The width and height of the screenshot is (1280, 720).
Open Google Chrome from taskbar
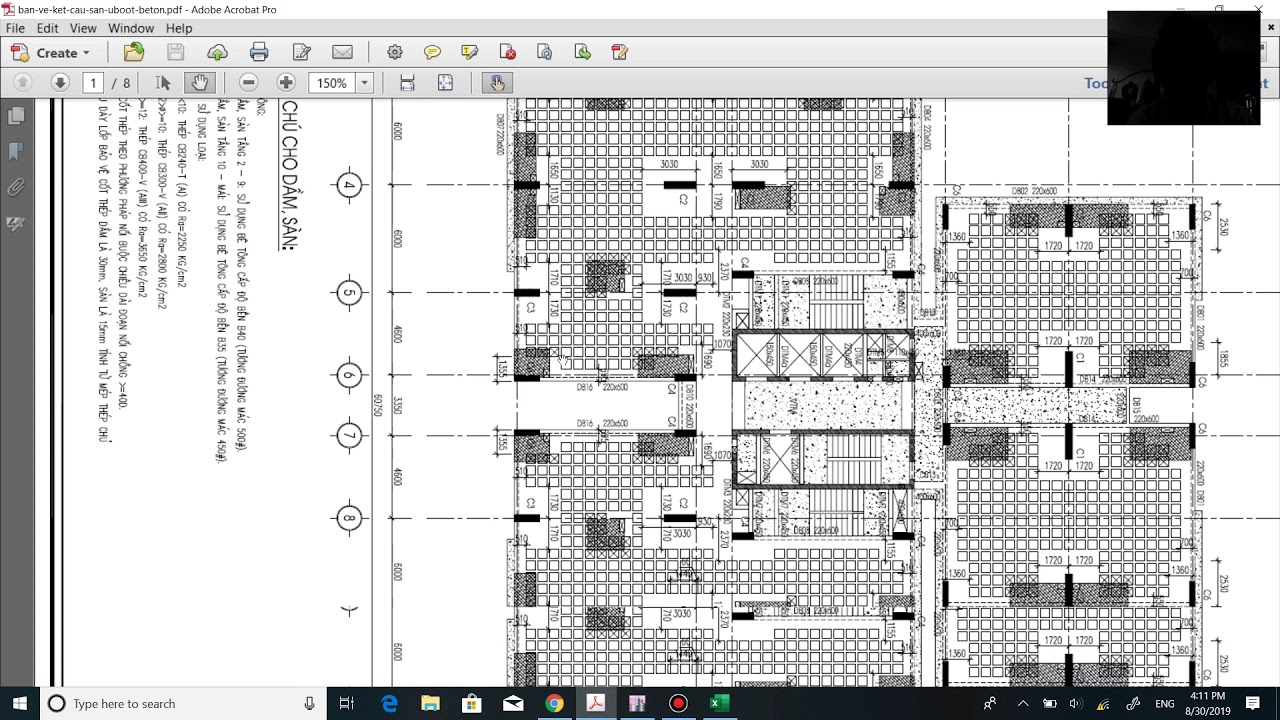(554, 704)
